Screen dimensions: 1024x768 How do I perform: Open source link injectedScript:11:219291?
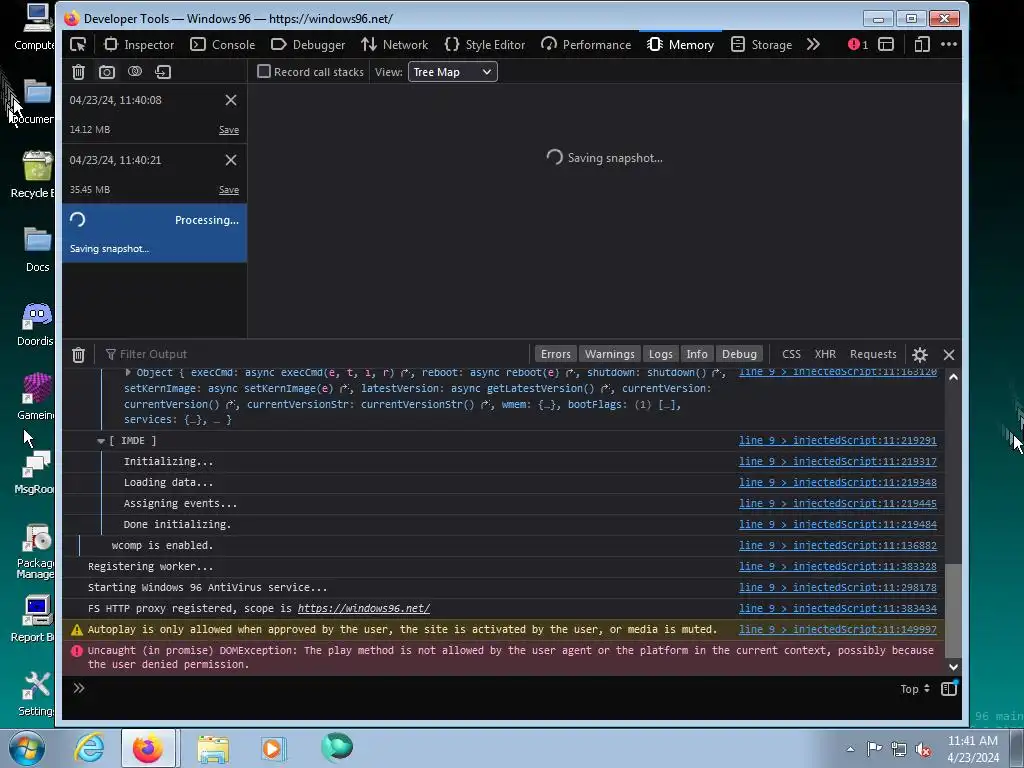pos(838,441)
